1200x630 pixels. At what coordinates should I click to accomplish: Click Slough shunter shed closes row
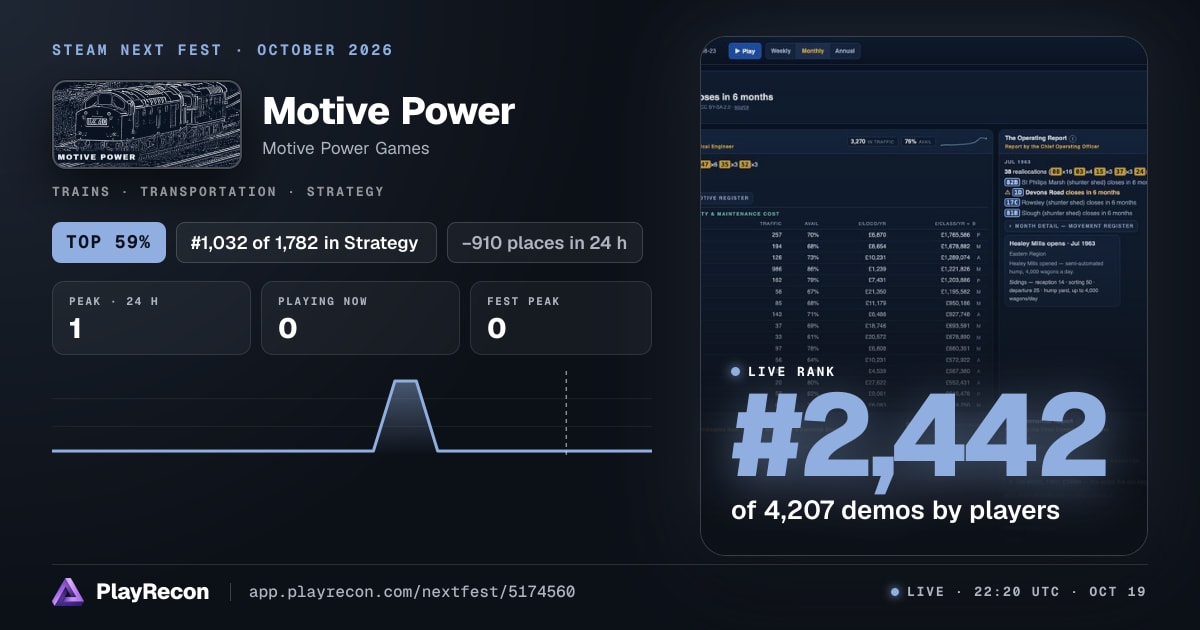click(x=1067, y=212)
